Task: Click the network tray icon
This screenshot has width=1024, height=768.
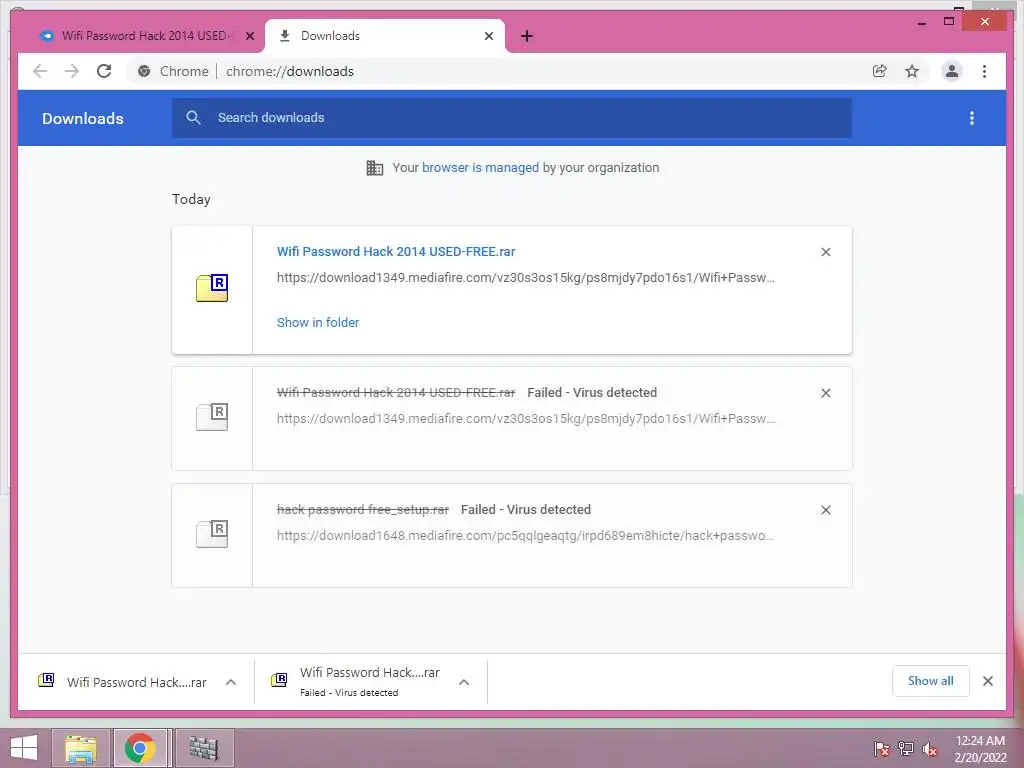Action: pyautogui.click(x=906, y=749)
